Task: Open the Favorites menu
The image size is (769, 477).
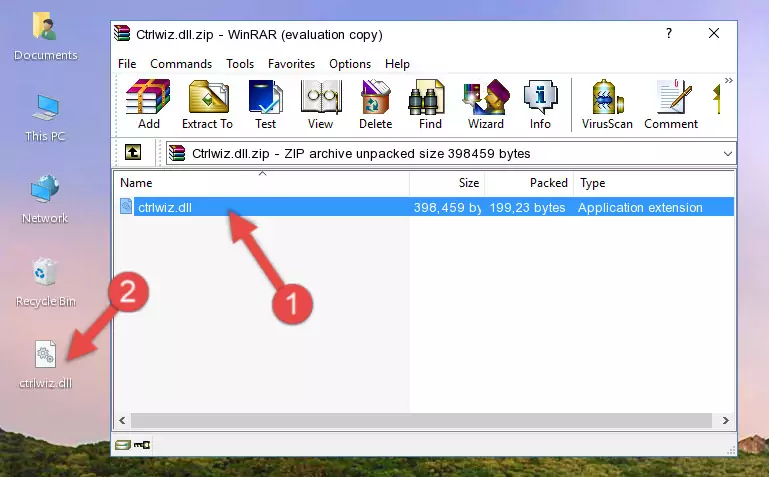Action: pos(291,64)
